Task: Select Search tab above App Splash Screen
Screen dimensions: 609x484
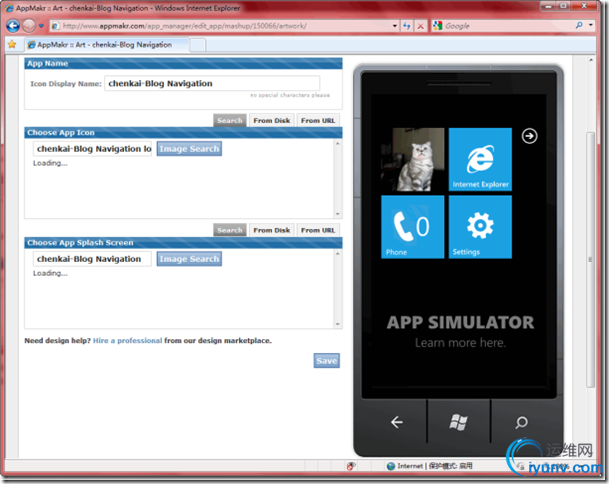Action: [230, 230]
